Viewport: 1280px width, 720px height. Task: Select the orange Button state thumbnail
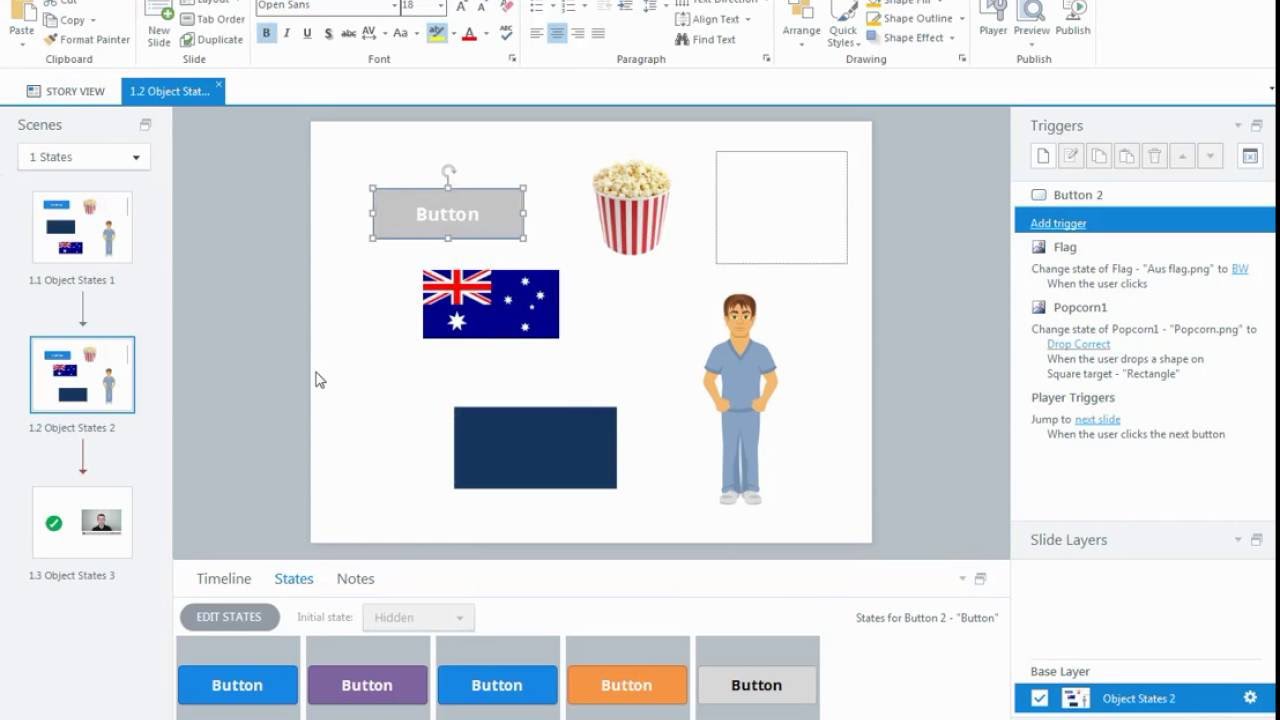(627, 685)
